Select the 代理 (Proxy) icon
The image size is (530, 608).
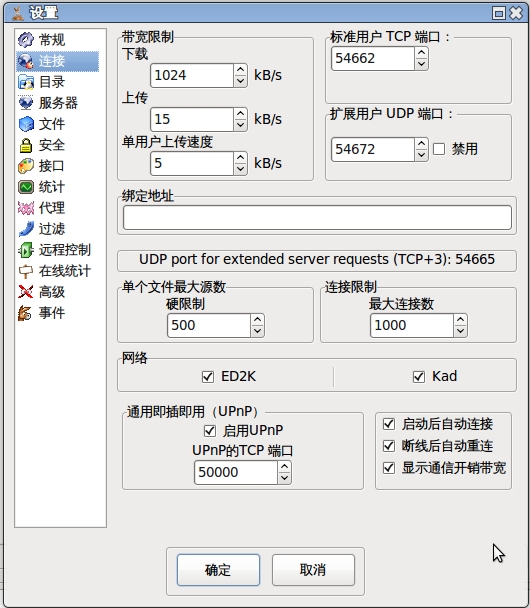[x=26, y=208]
